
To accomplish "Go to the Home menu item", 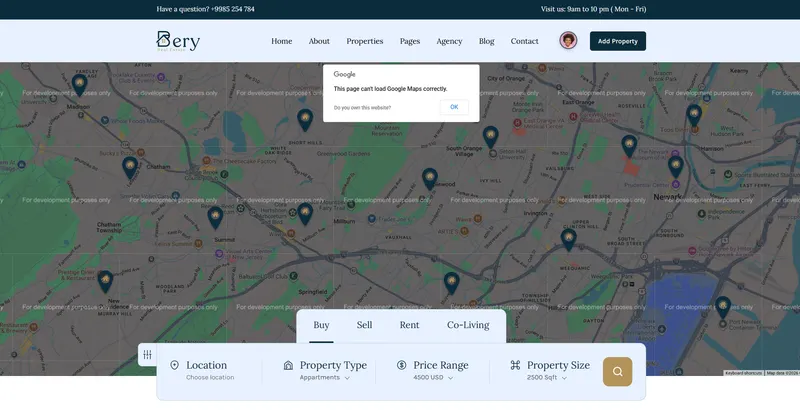I will point(282,41).
